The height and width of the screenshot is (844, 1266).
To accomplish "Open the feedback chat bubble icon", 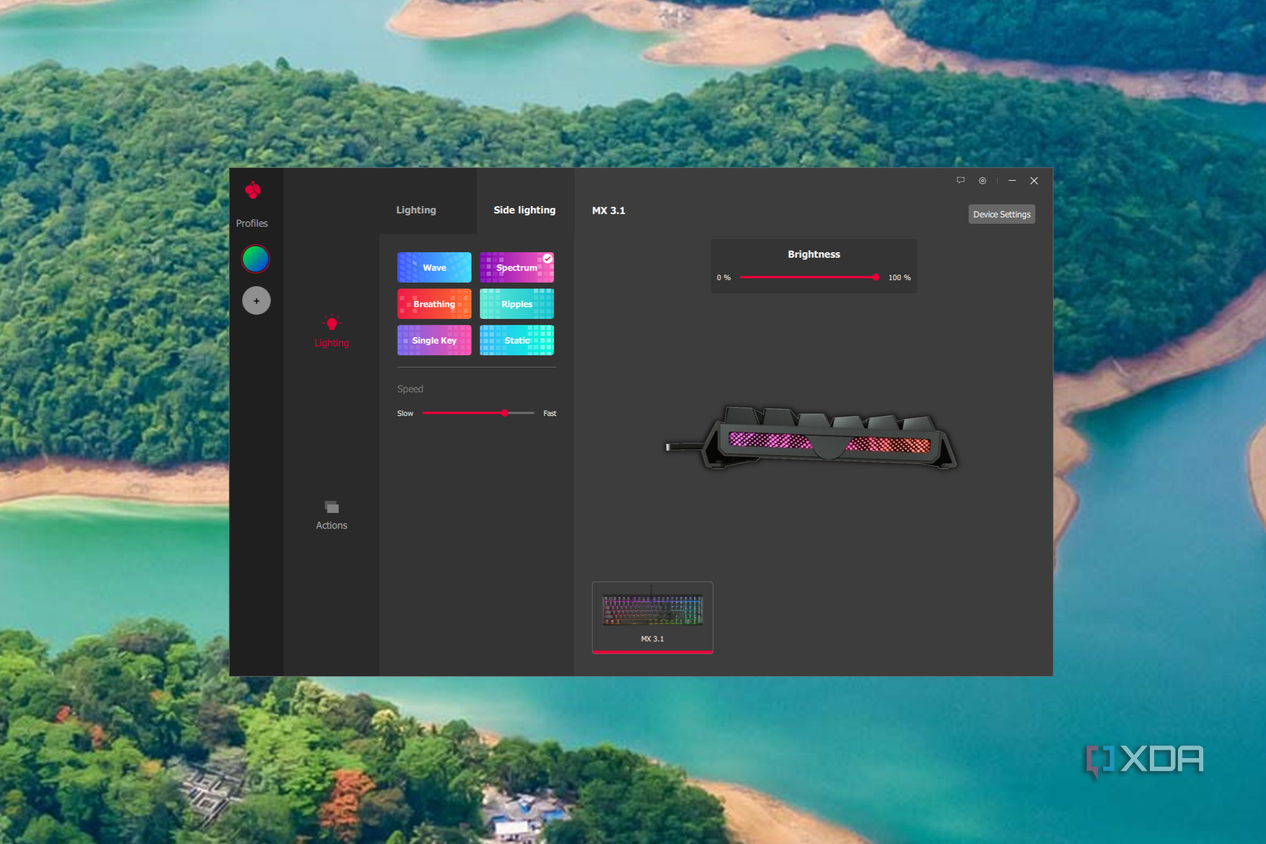I will (x=961, y=181).
